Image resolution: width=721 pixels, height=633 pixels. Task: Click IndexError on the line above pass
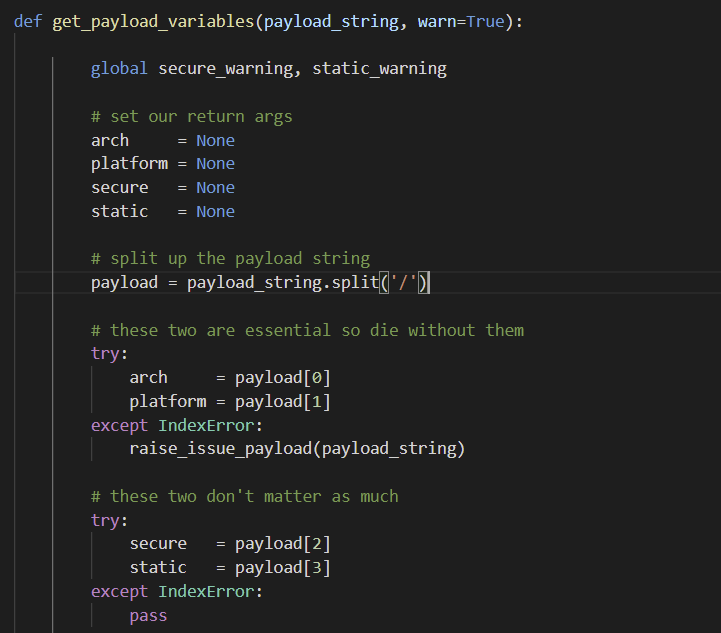[x=206, y=591]
